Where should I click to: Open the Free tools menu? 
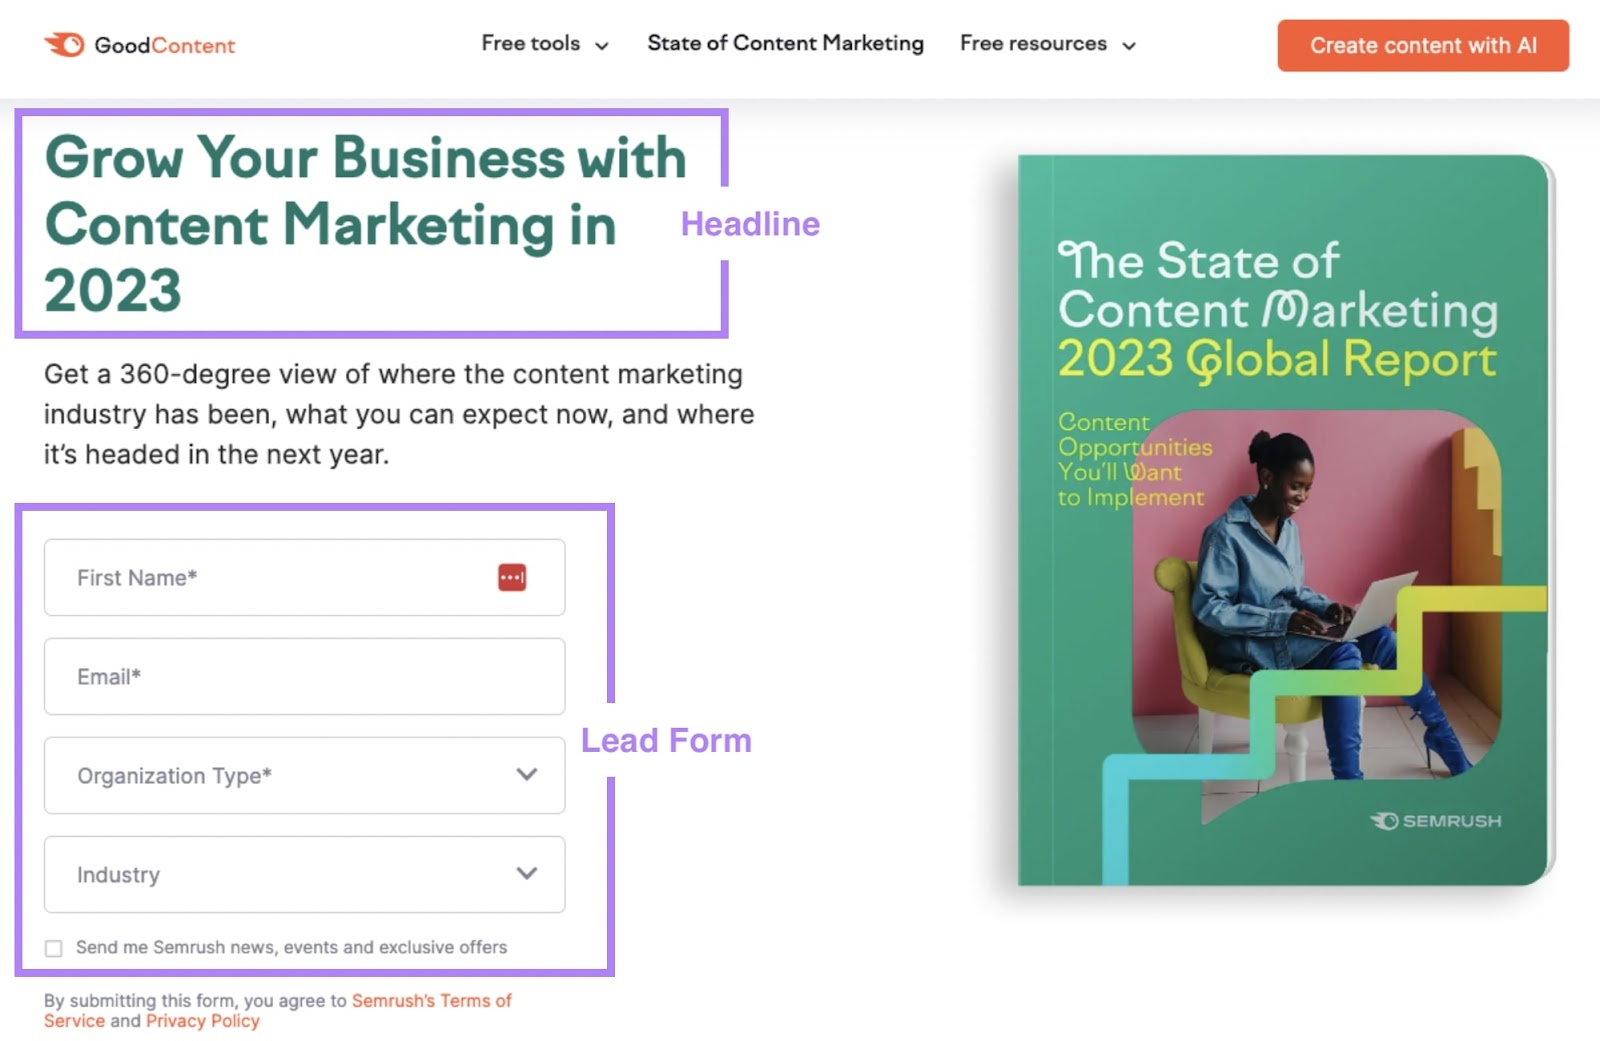(530, 43)
